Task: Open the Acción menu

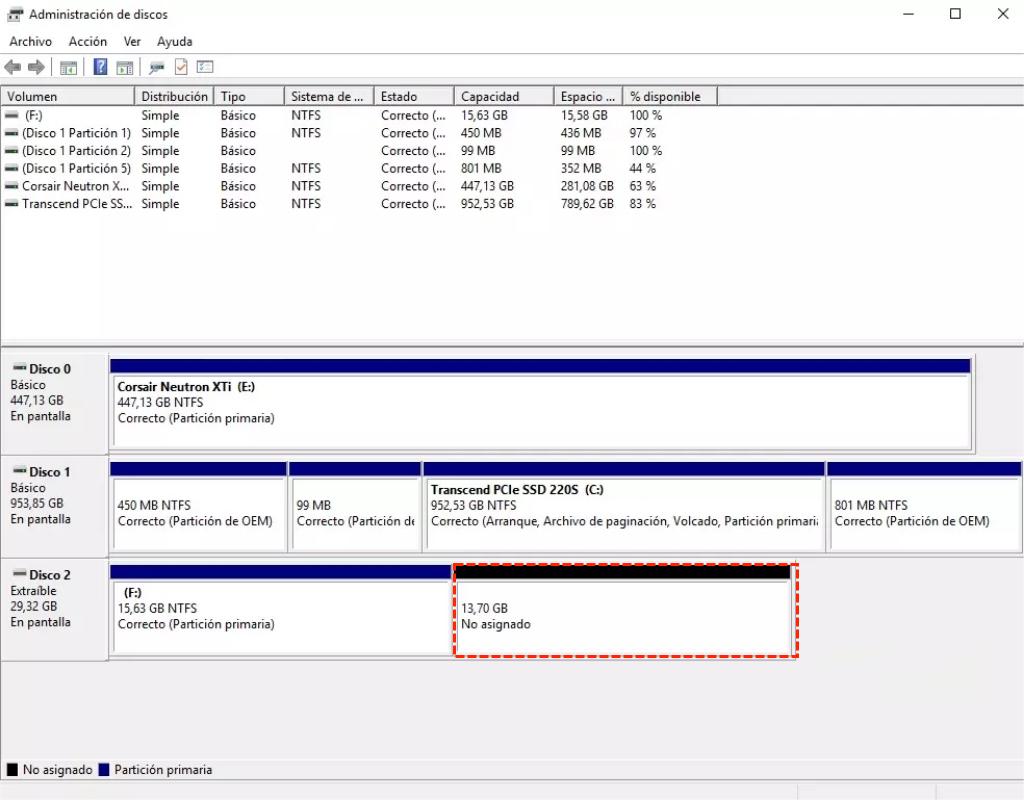Action: 88,41
